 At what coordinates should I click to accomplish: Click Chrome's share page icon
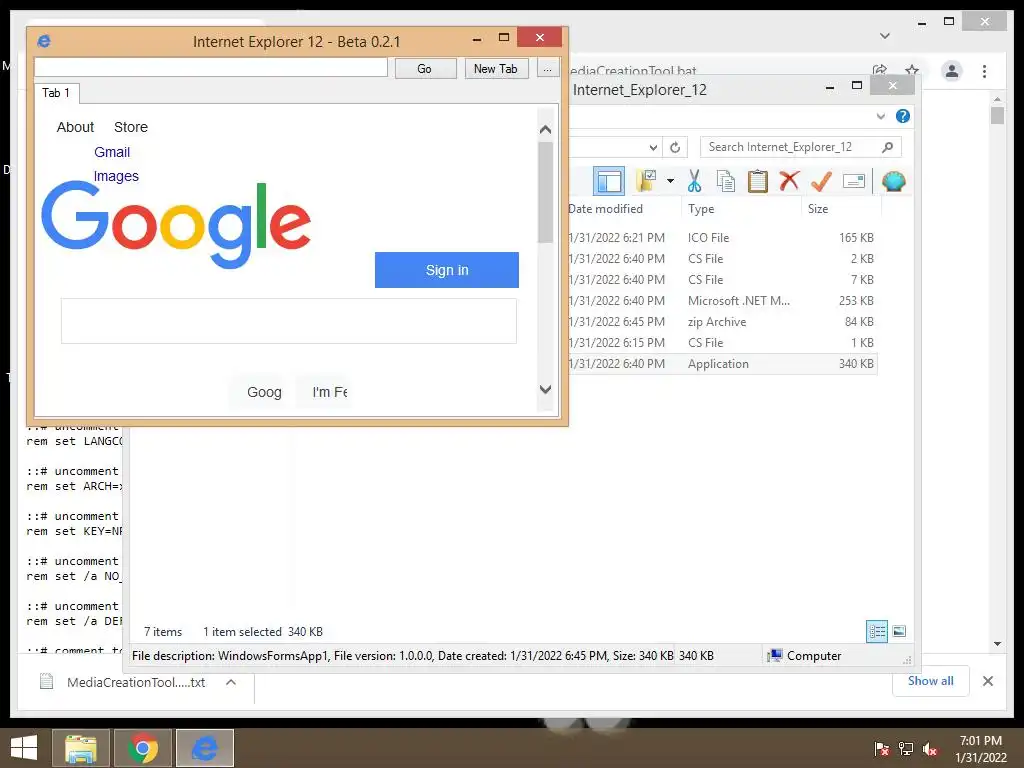(x=880, y=70)
